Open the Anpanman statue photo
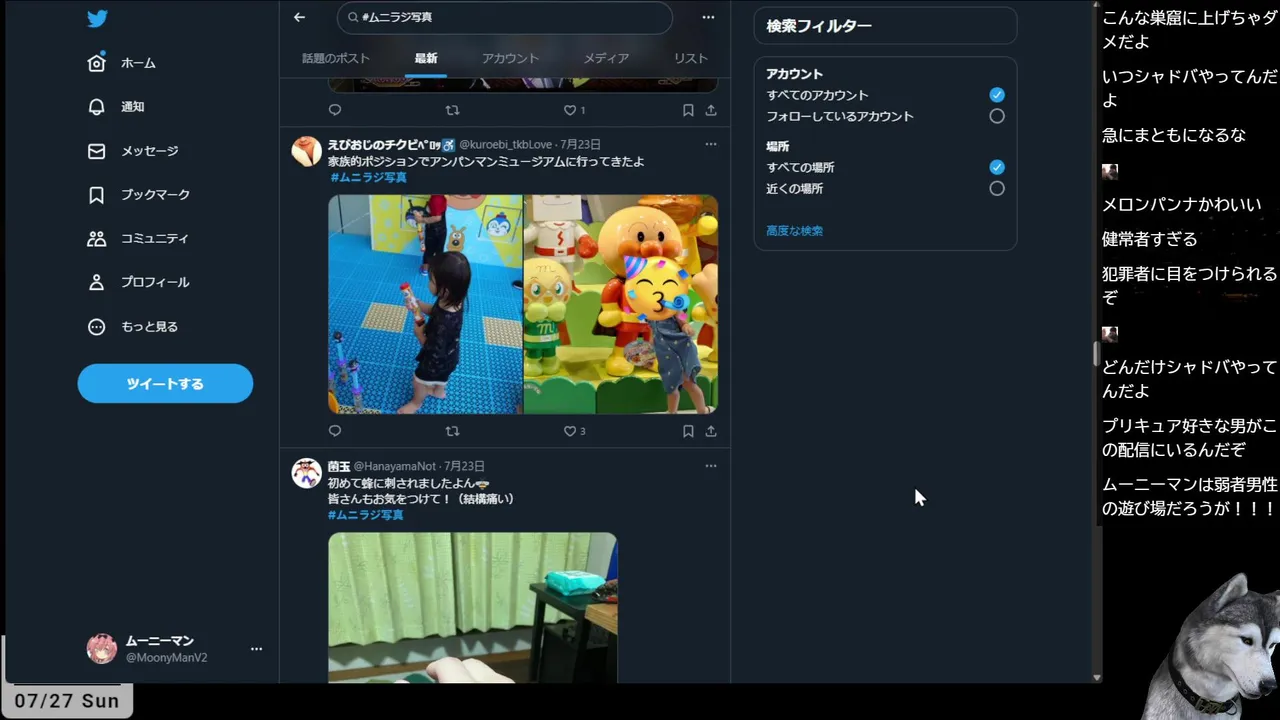 point(621,304)
